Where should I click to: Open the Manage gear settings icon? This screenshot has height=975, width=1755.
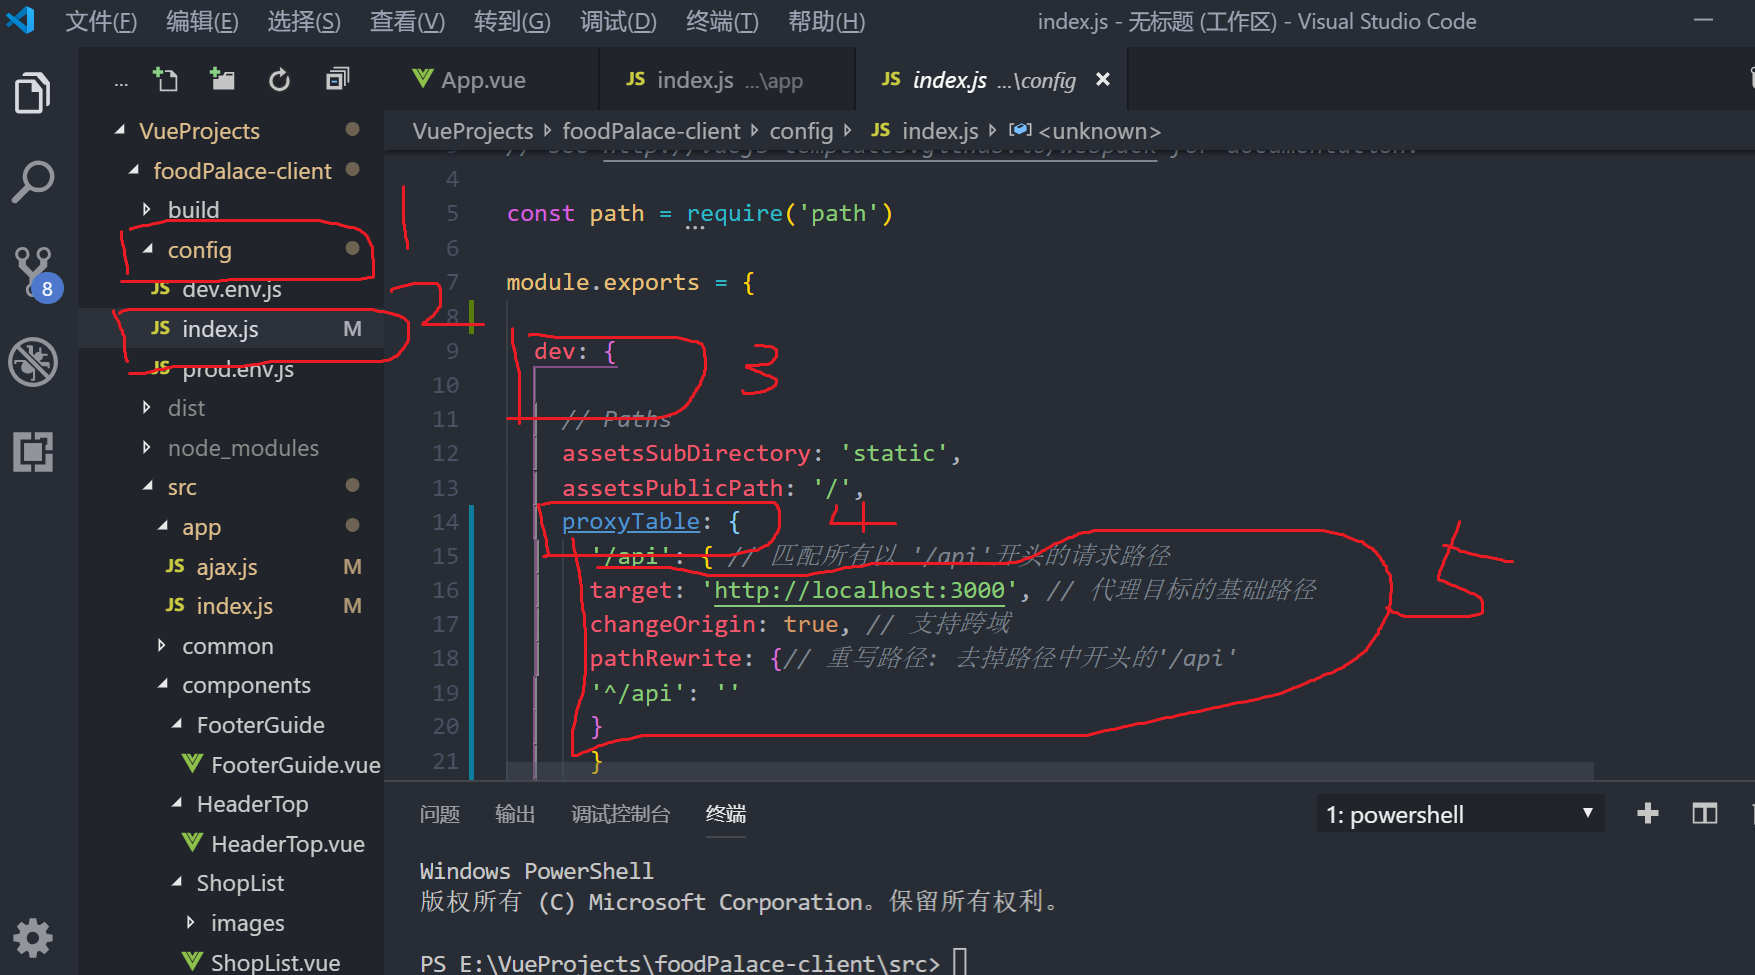[33, 938]
